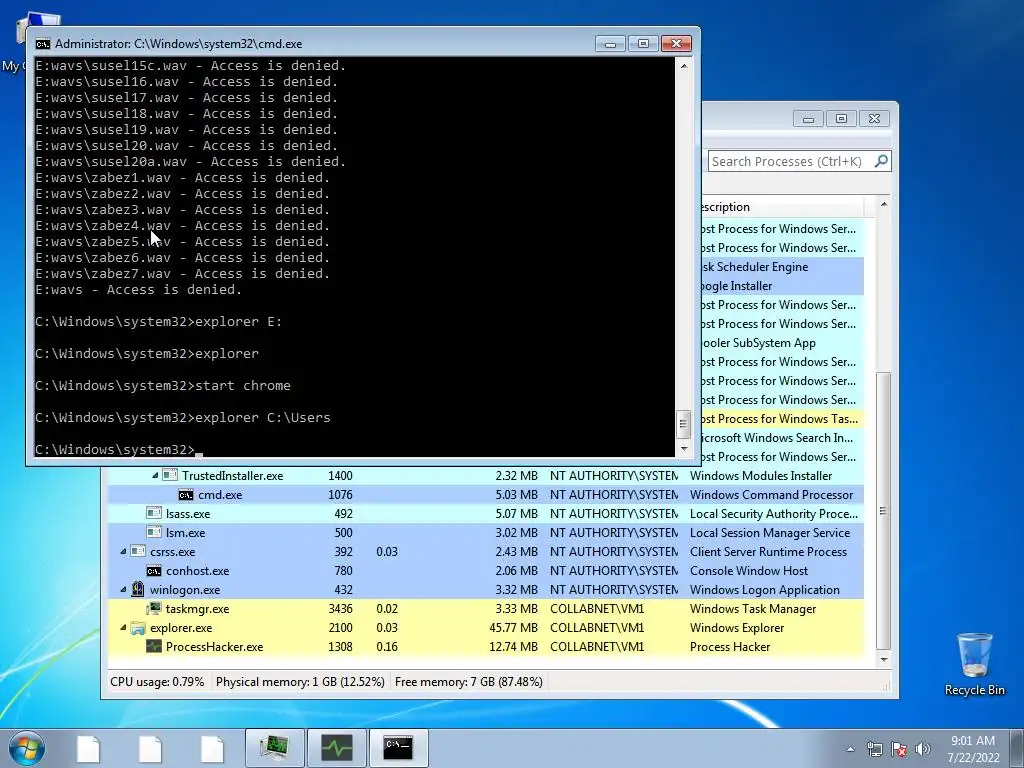Collapse the TrustedInstaller.exe tree node
The image size is (1024, 768).
click(x=155, y=475)
